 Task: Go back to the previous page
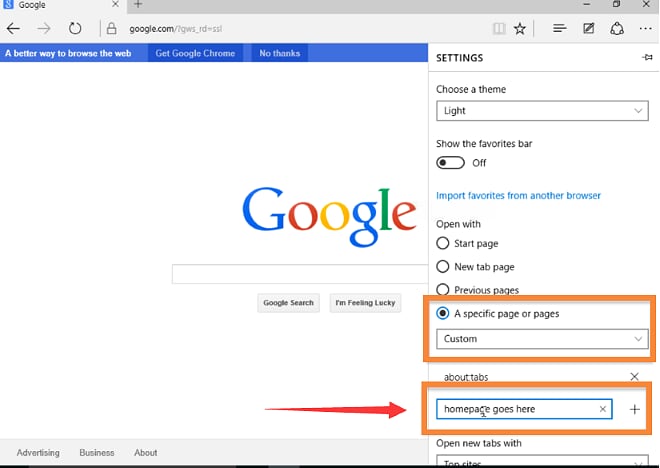[x=13, y=29]
